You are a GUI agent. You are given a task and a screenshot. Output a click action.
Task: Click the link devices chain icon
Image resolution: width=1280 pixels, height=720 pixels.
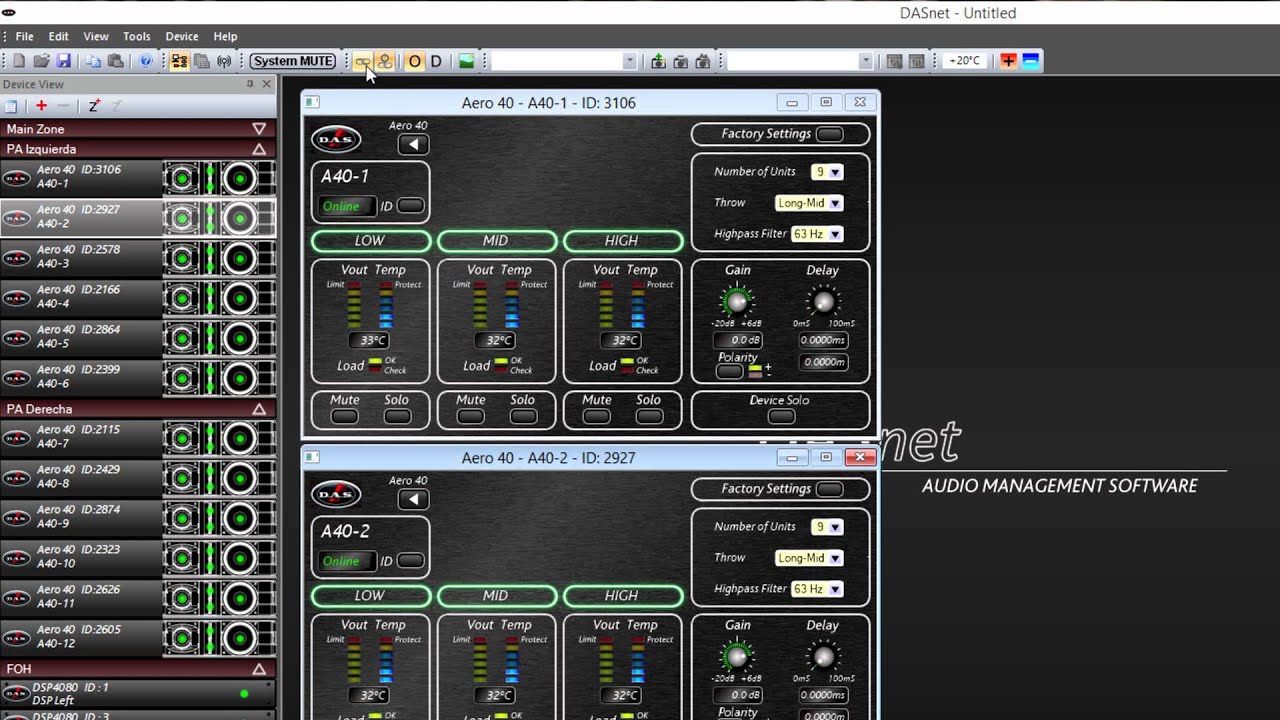[x=362, y=61]
